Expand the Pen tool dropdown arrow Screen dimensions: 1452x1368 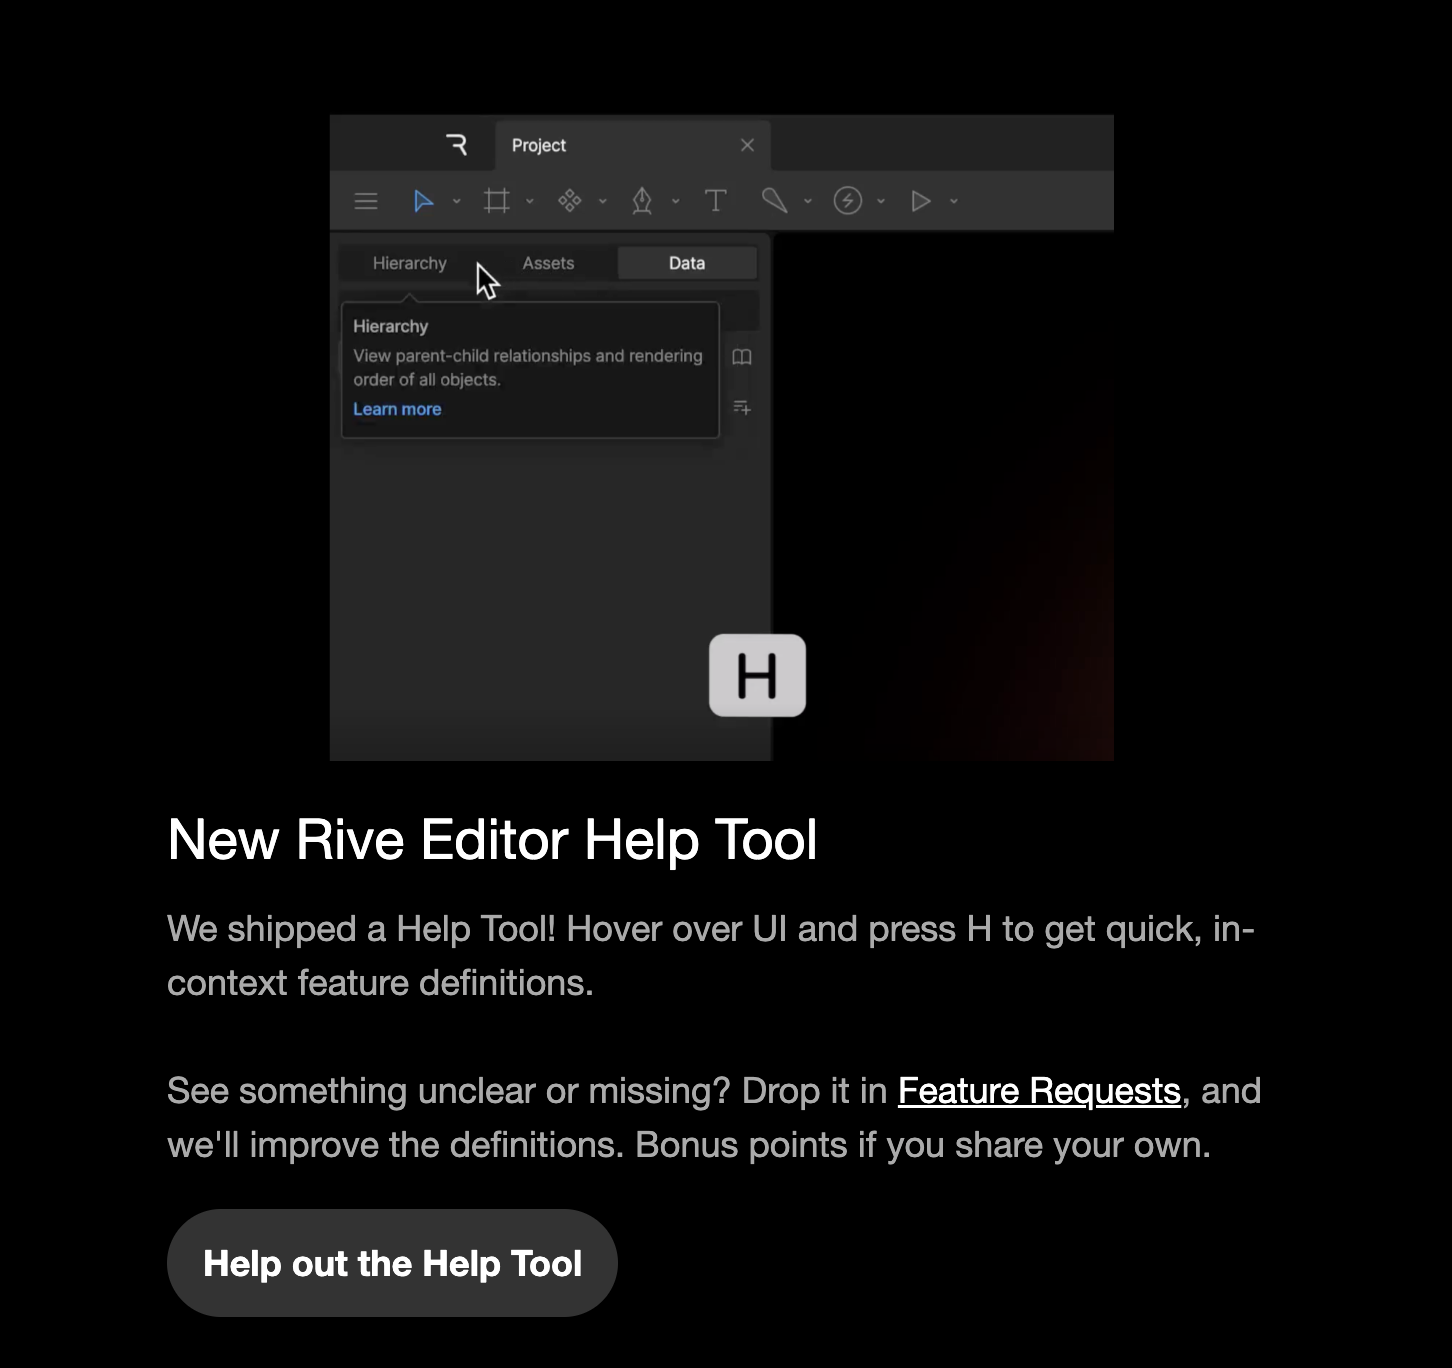[676, 201]
